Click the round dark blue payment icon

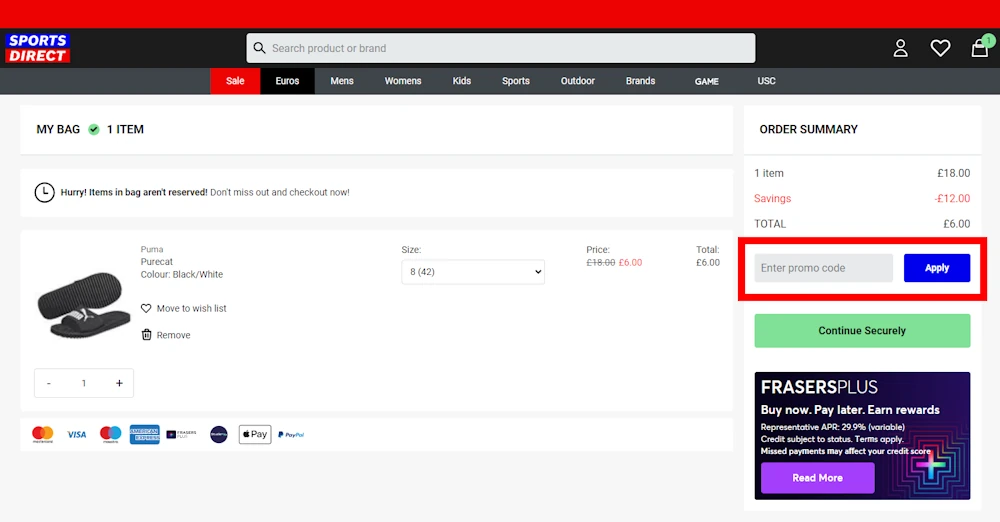point(219,435)
